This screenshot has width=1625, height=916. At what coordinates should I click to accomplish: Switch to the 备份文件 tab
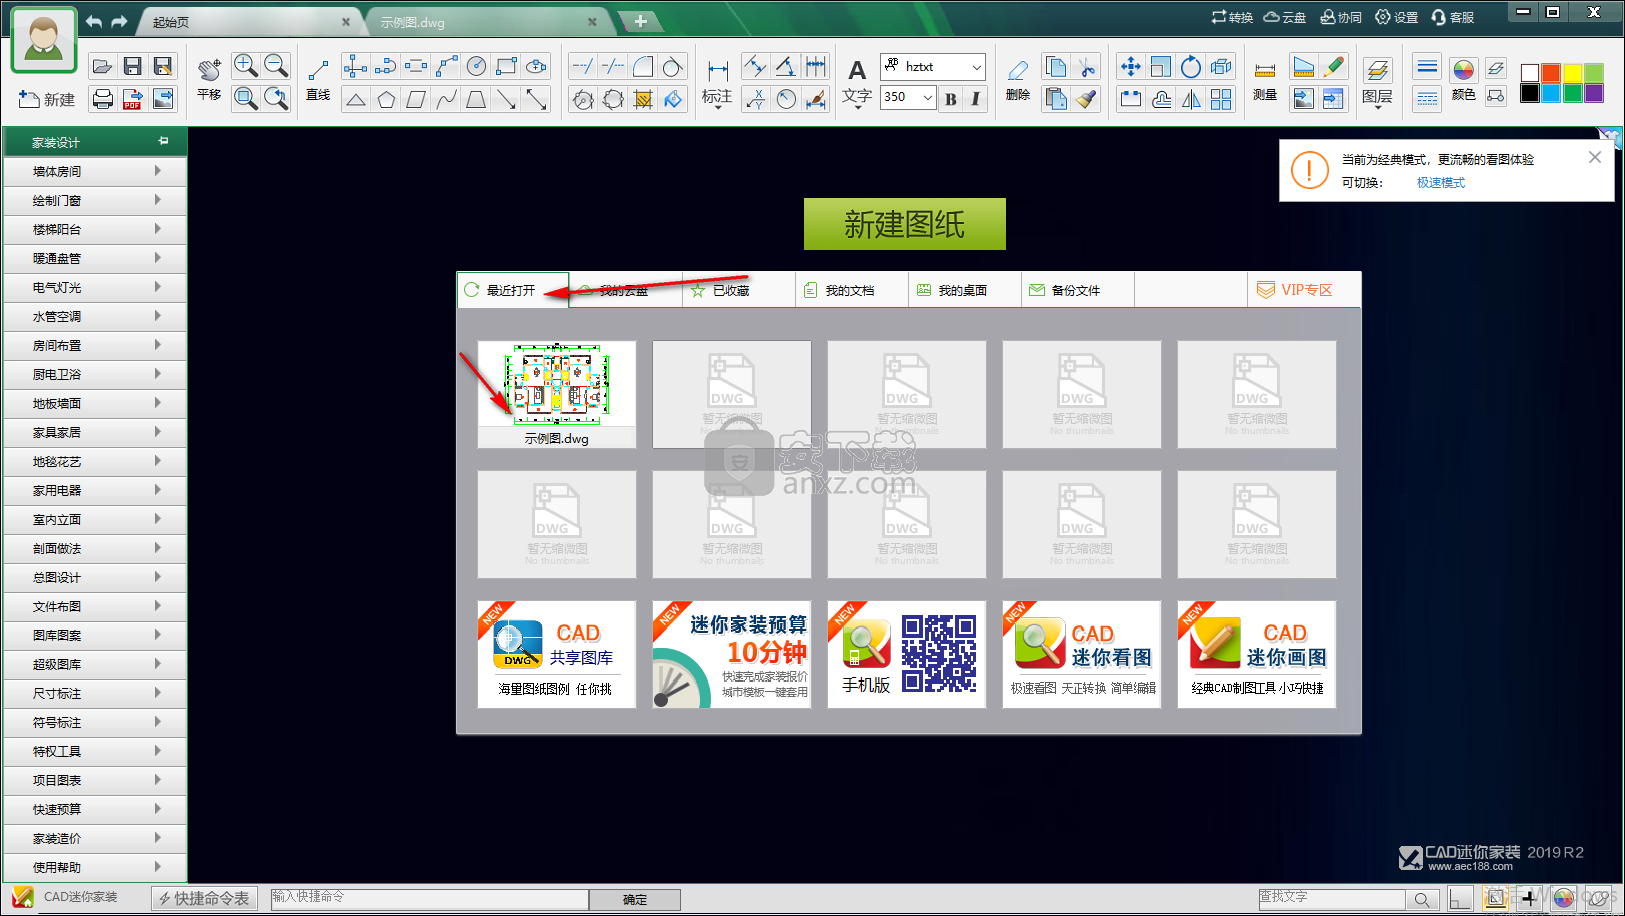[x=1078, y=290]
